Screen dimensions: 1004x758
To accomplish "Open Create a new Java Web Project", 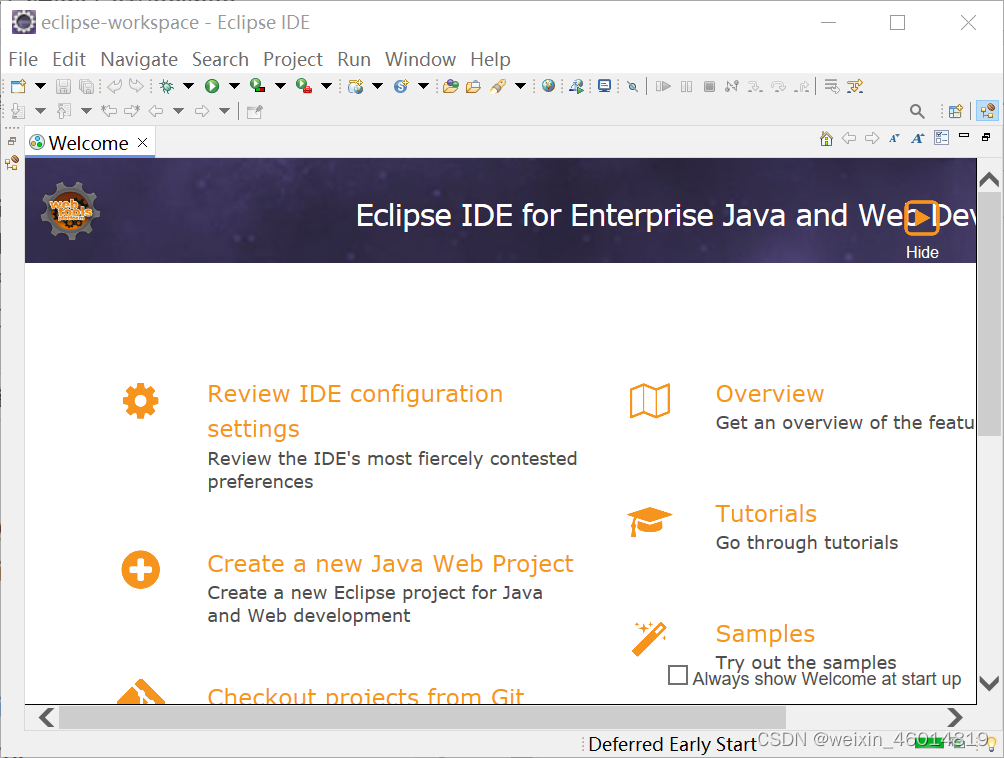I will pos(390,564).
